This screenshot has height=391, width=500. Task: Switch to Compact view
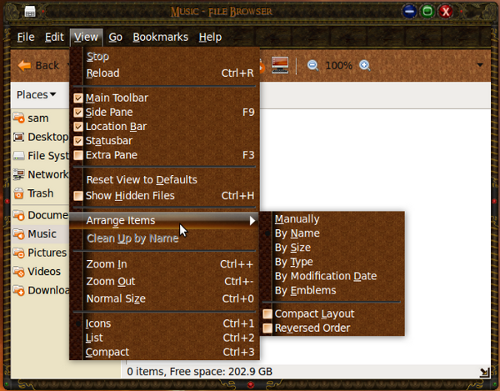coord(164,352)
